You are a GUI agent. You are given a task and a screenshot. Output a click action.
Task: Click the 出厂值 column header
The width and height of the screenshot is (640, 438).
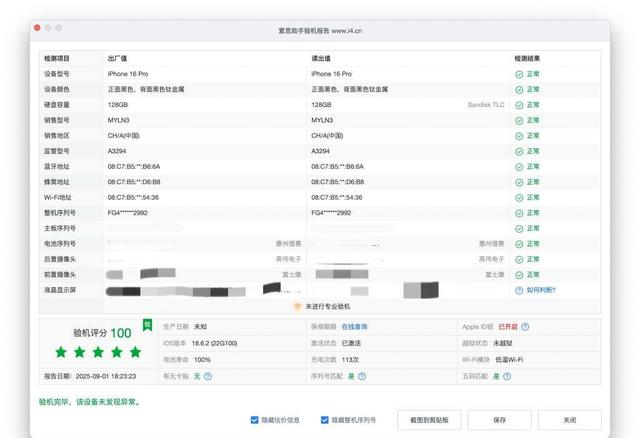tap(117, 58)
